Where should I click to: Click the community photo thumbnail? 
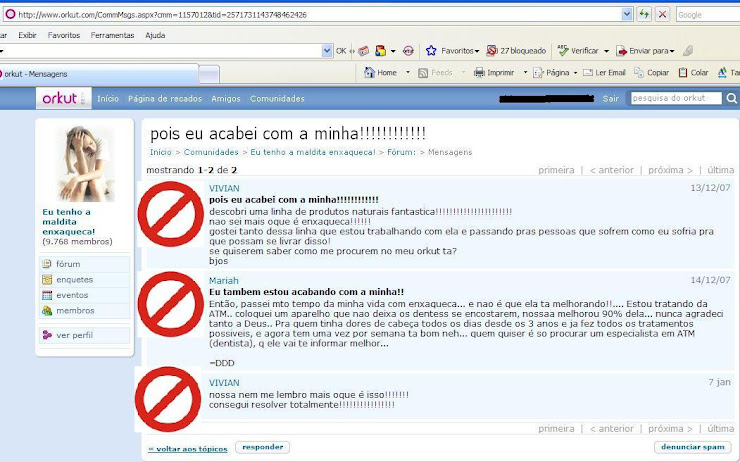coord(85,163)
